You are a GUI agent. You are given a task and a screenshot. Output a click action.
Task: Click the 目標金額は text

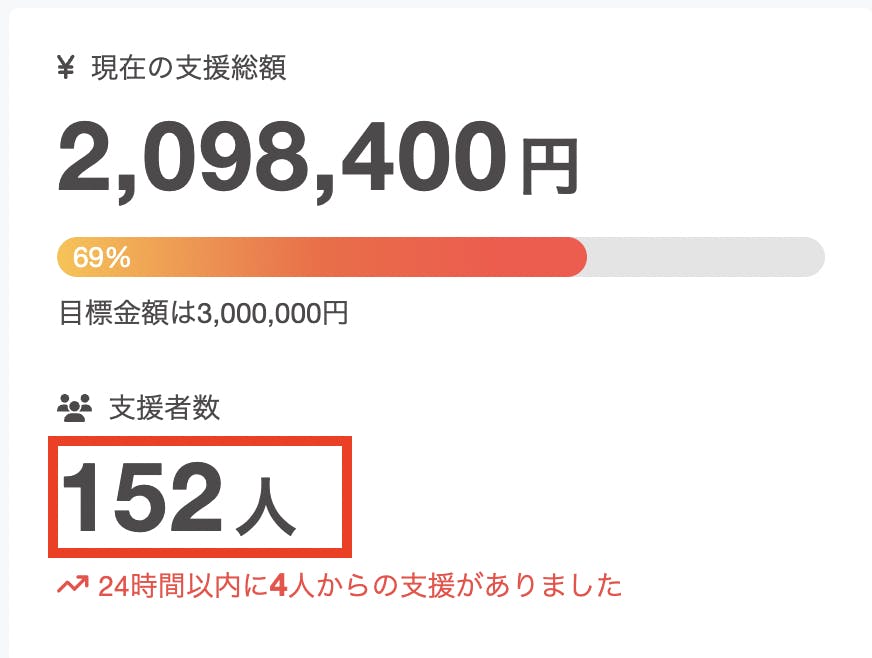(128, 313)
